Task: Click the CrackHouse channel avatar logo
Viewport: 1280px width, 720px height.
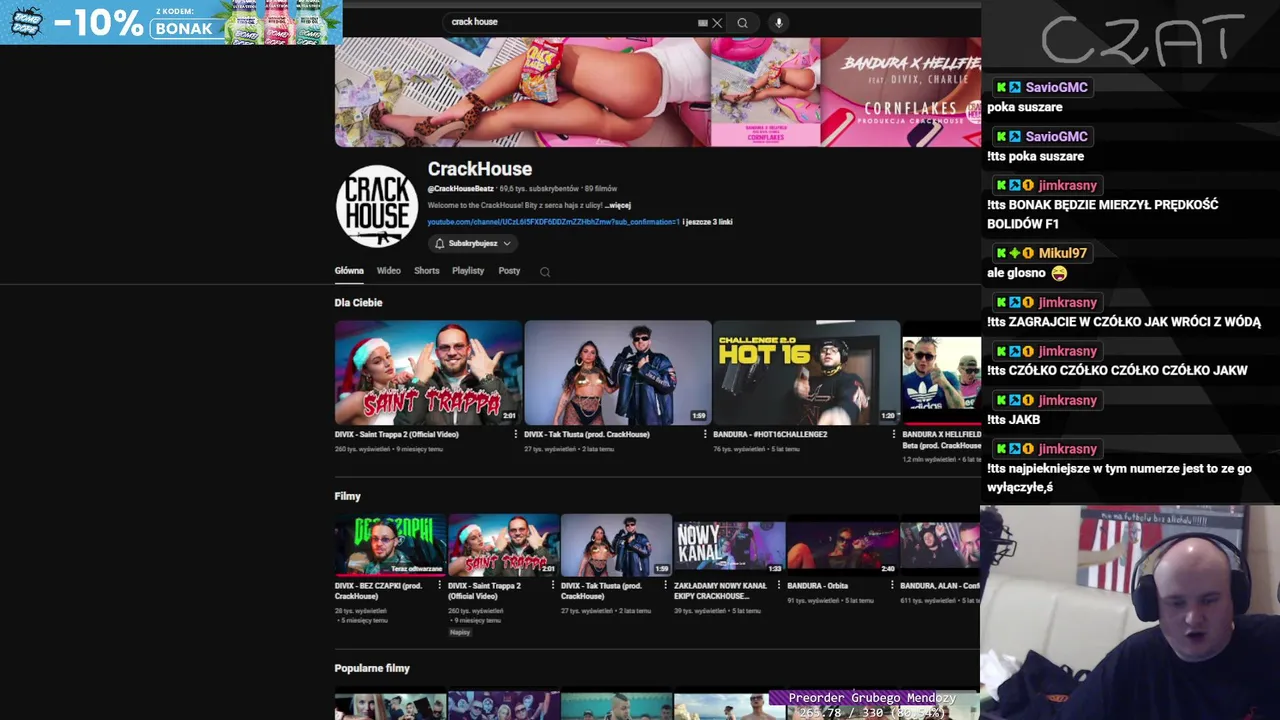Action: (377, 207)
